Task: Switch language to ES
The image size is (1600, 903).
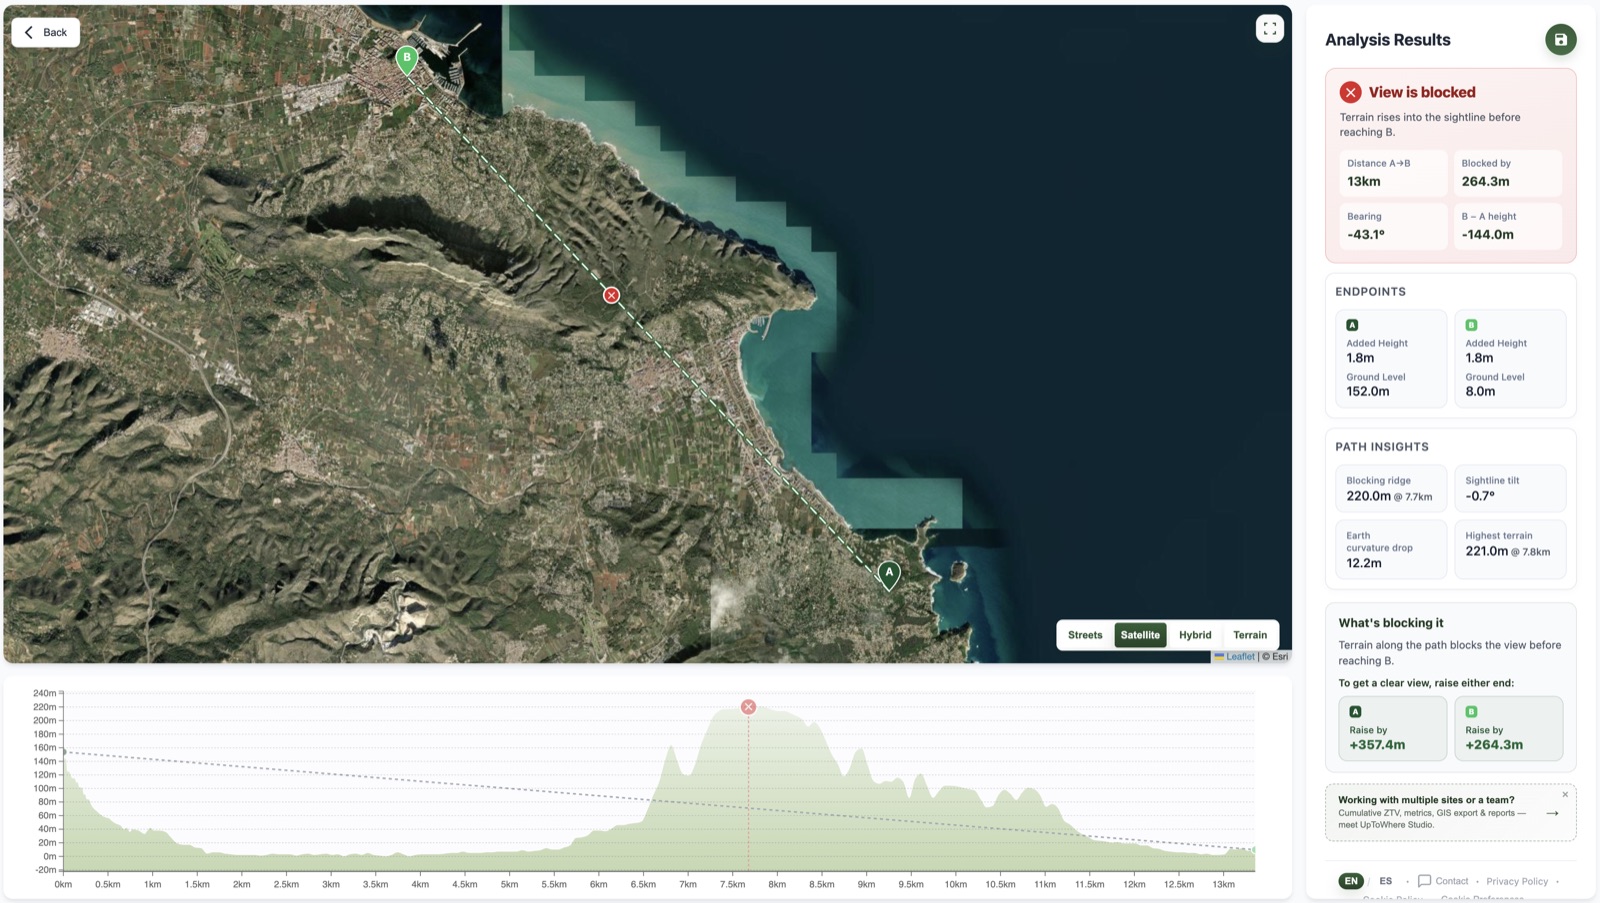Action: (x=1385, y=881)
